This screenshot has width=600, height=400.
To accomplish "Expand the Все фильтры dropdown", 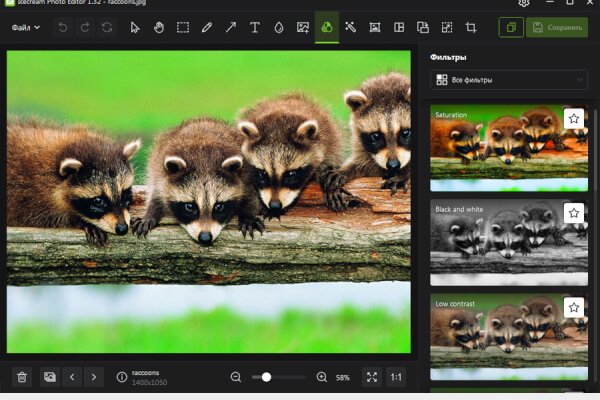I will click(509, 80).
